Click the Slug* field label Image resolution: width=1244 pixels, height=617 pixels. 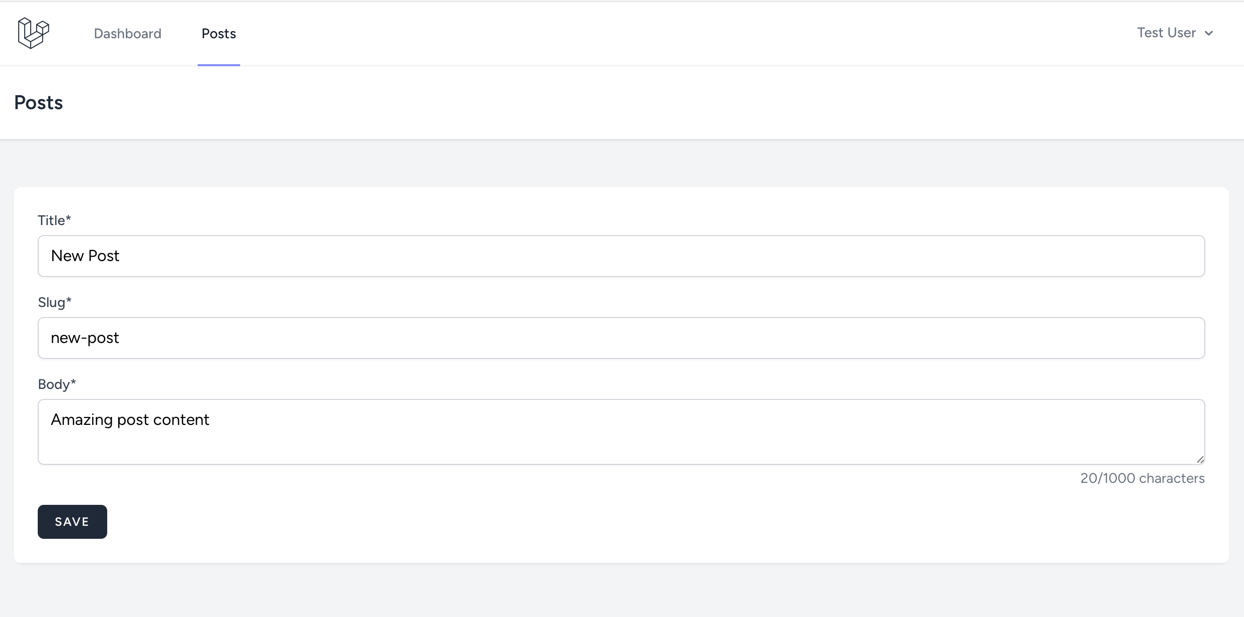click(54, 302)
